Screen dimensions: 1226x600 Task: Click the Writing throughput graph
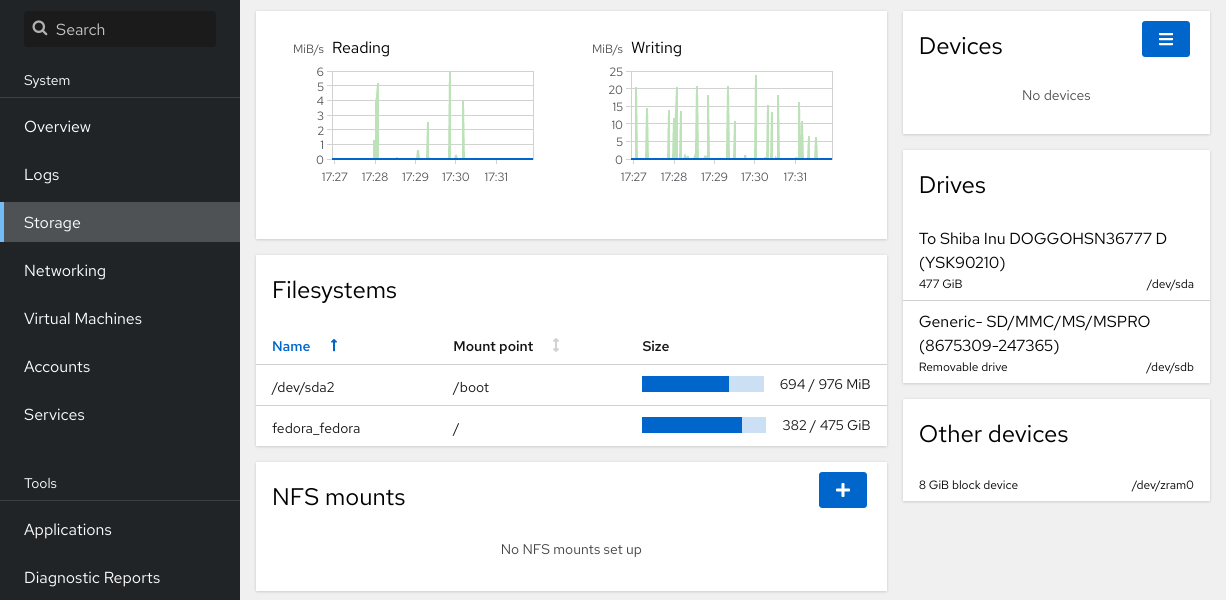pos(731,115)
